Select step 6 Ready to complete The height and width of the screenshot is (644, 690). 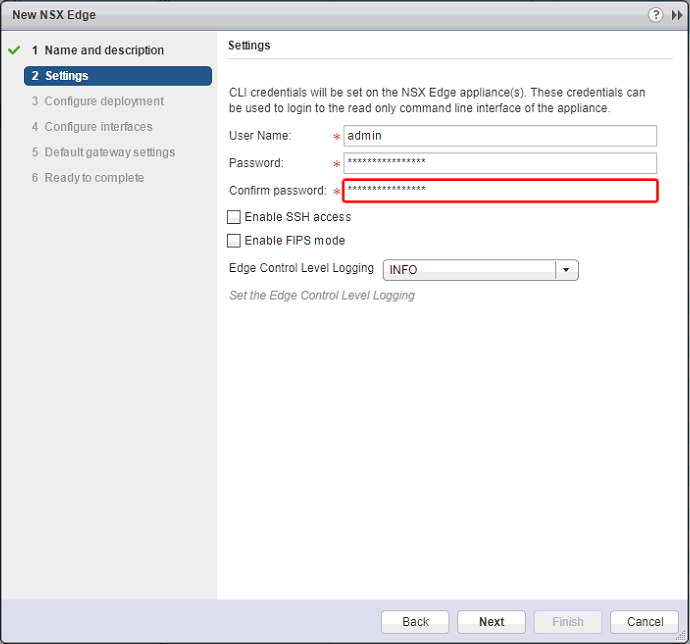94,178
